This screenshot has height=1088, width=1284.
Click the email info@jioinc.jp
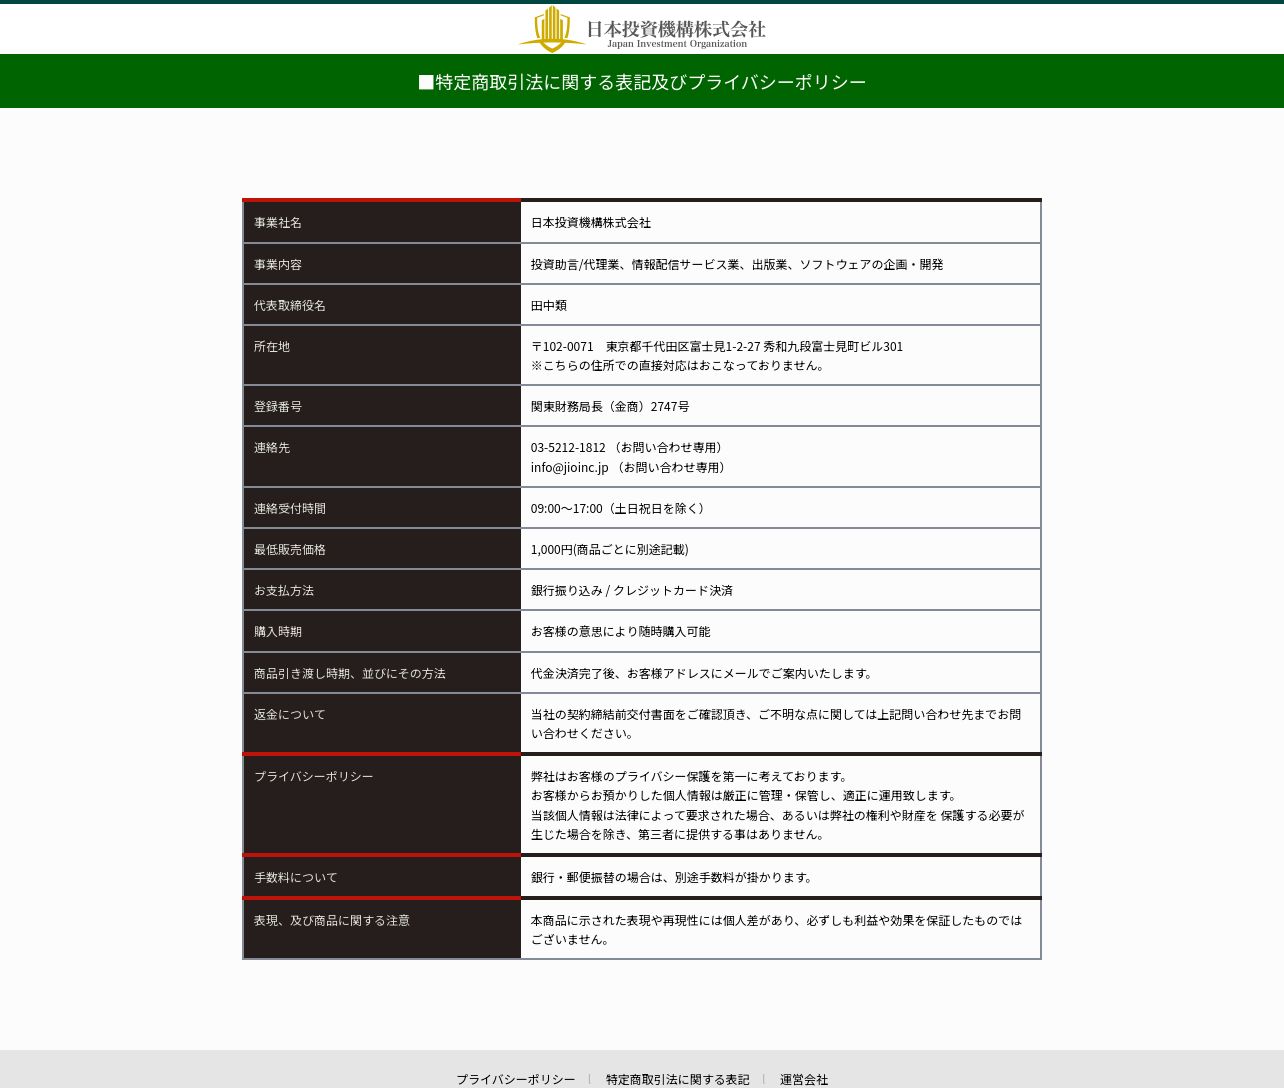569,468
